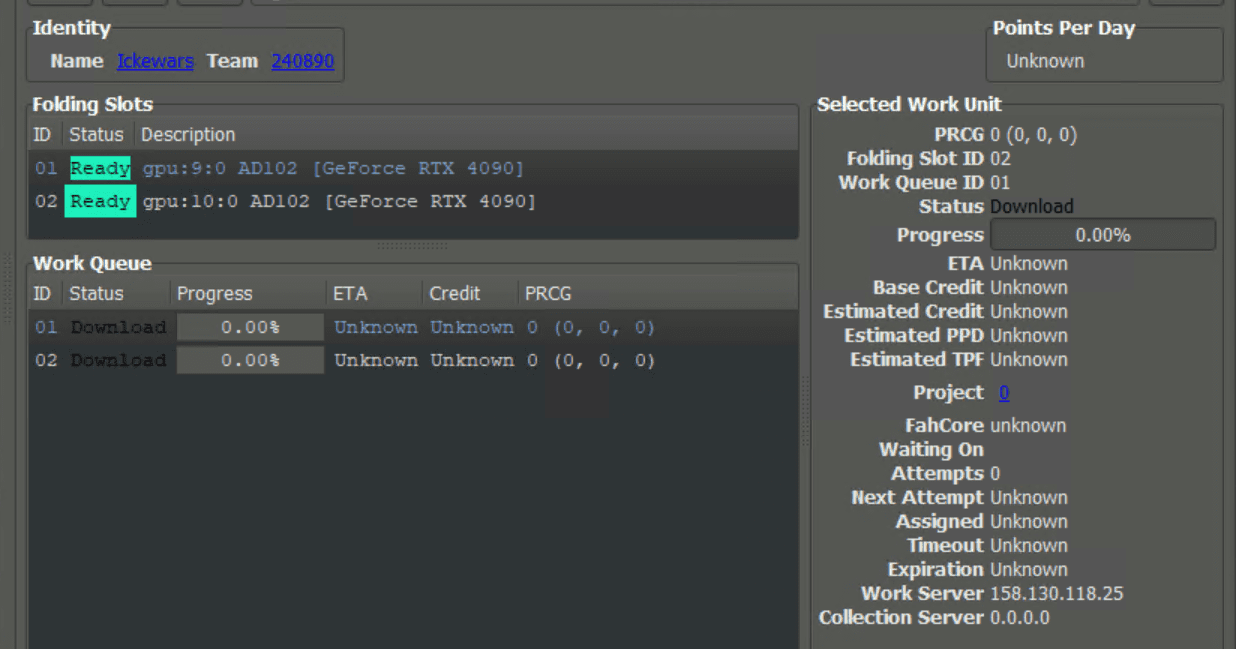Click Selected Work Unit progress bar
1236x649 pixels.
coord(1102,235)
